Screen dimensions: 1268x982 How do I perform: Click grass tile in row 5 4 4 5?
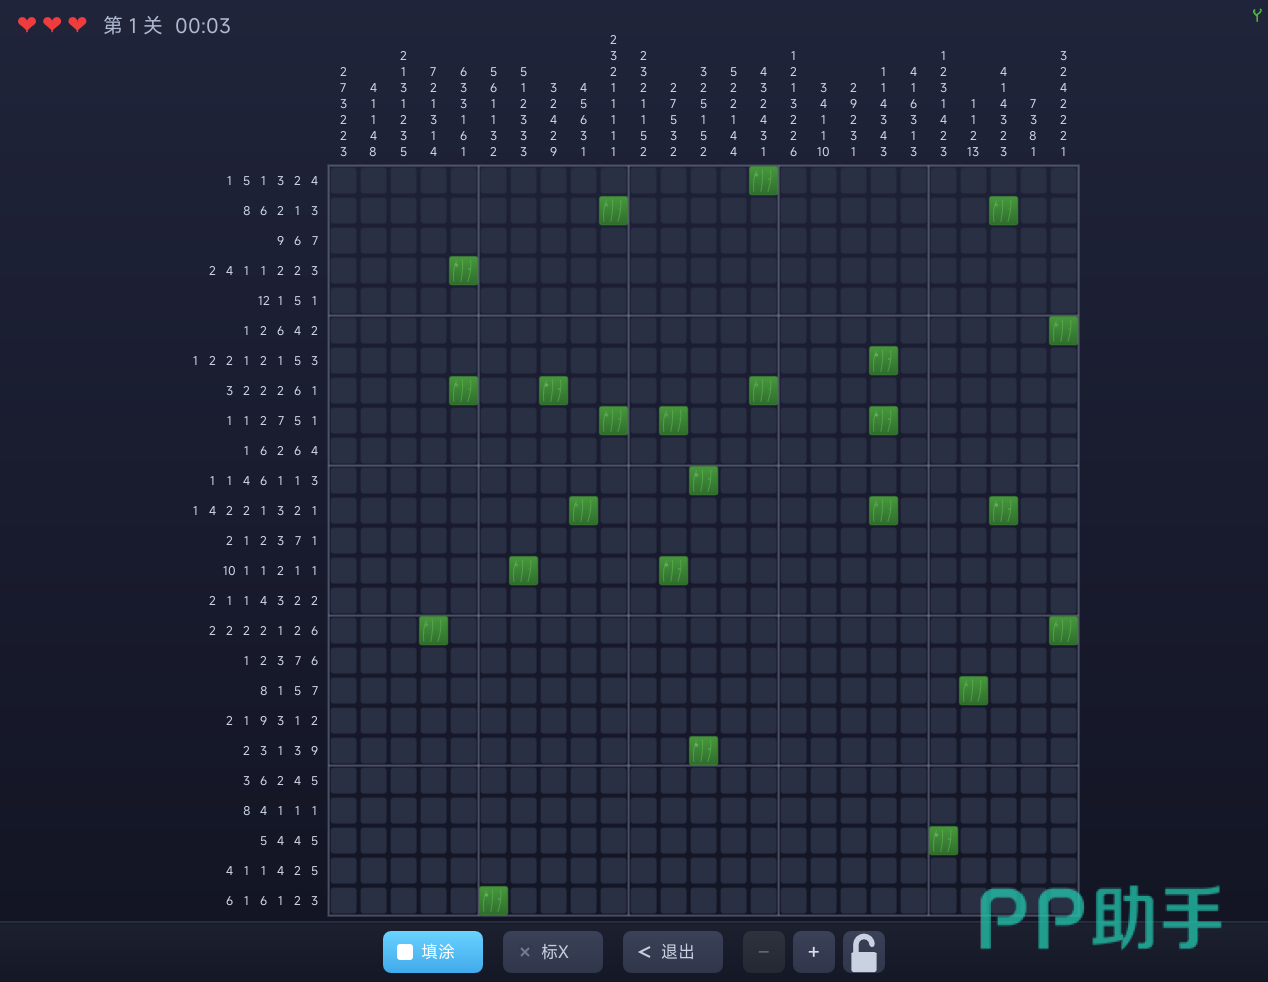(x=943, y=841)
